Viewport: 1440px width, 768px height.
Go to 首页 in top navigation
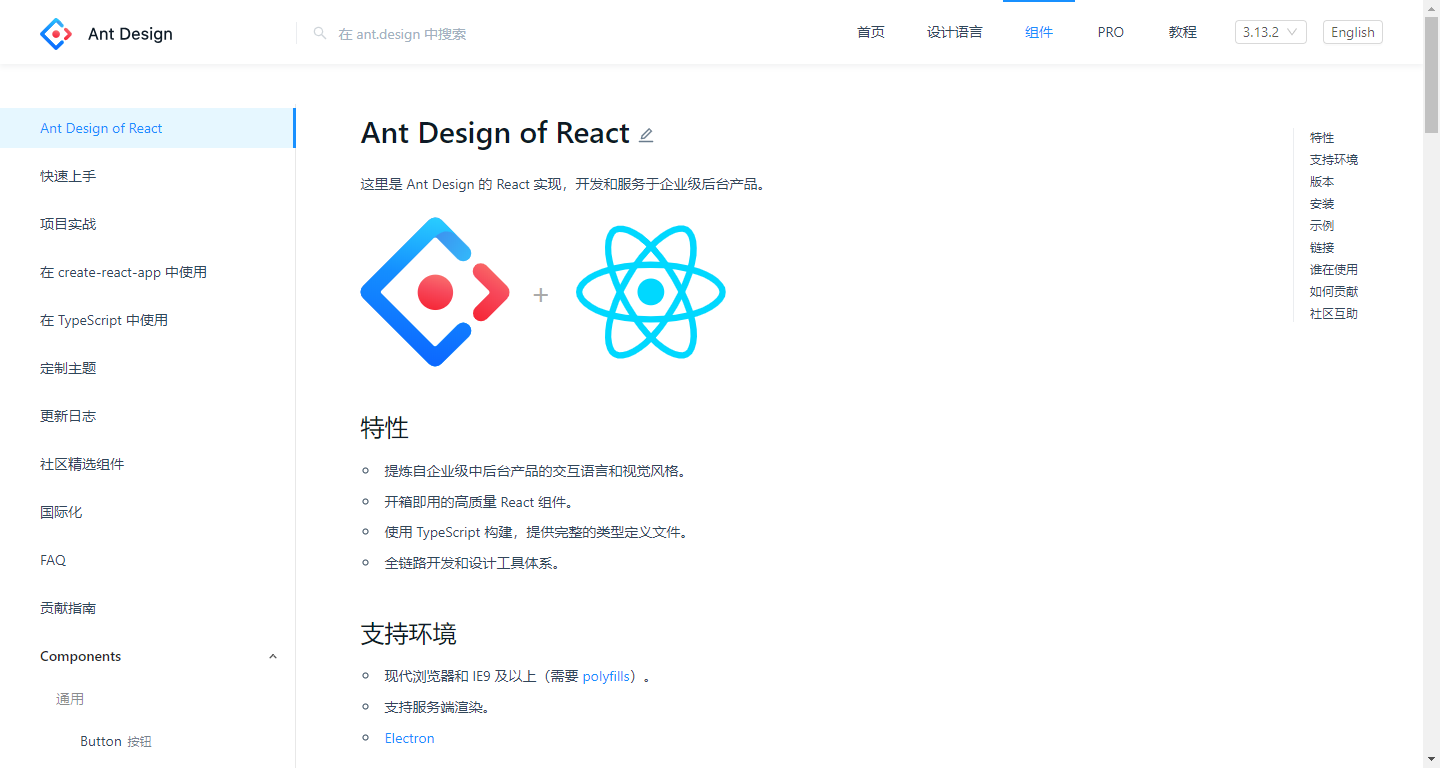coord(871,32)
